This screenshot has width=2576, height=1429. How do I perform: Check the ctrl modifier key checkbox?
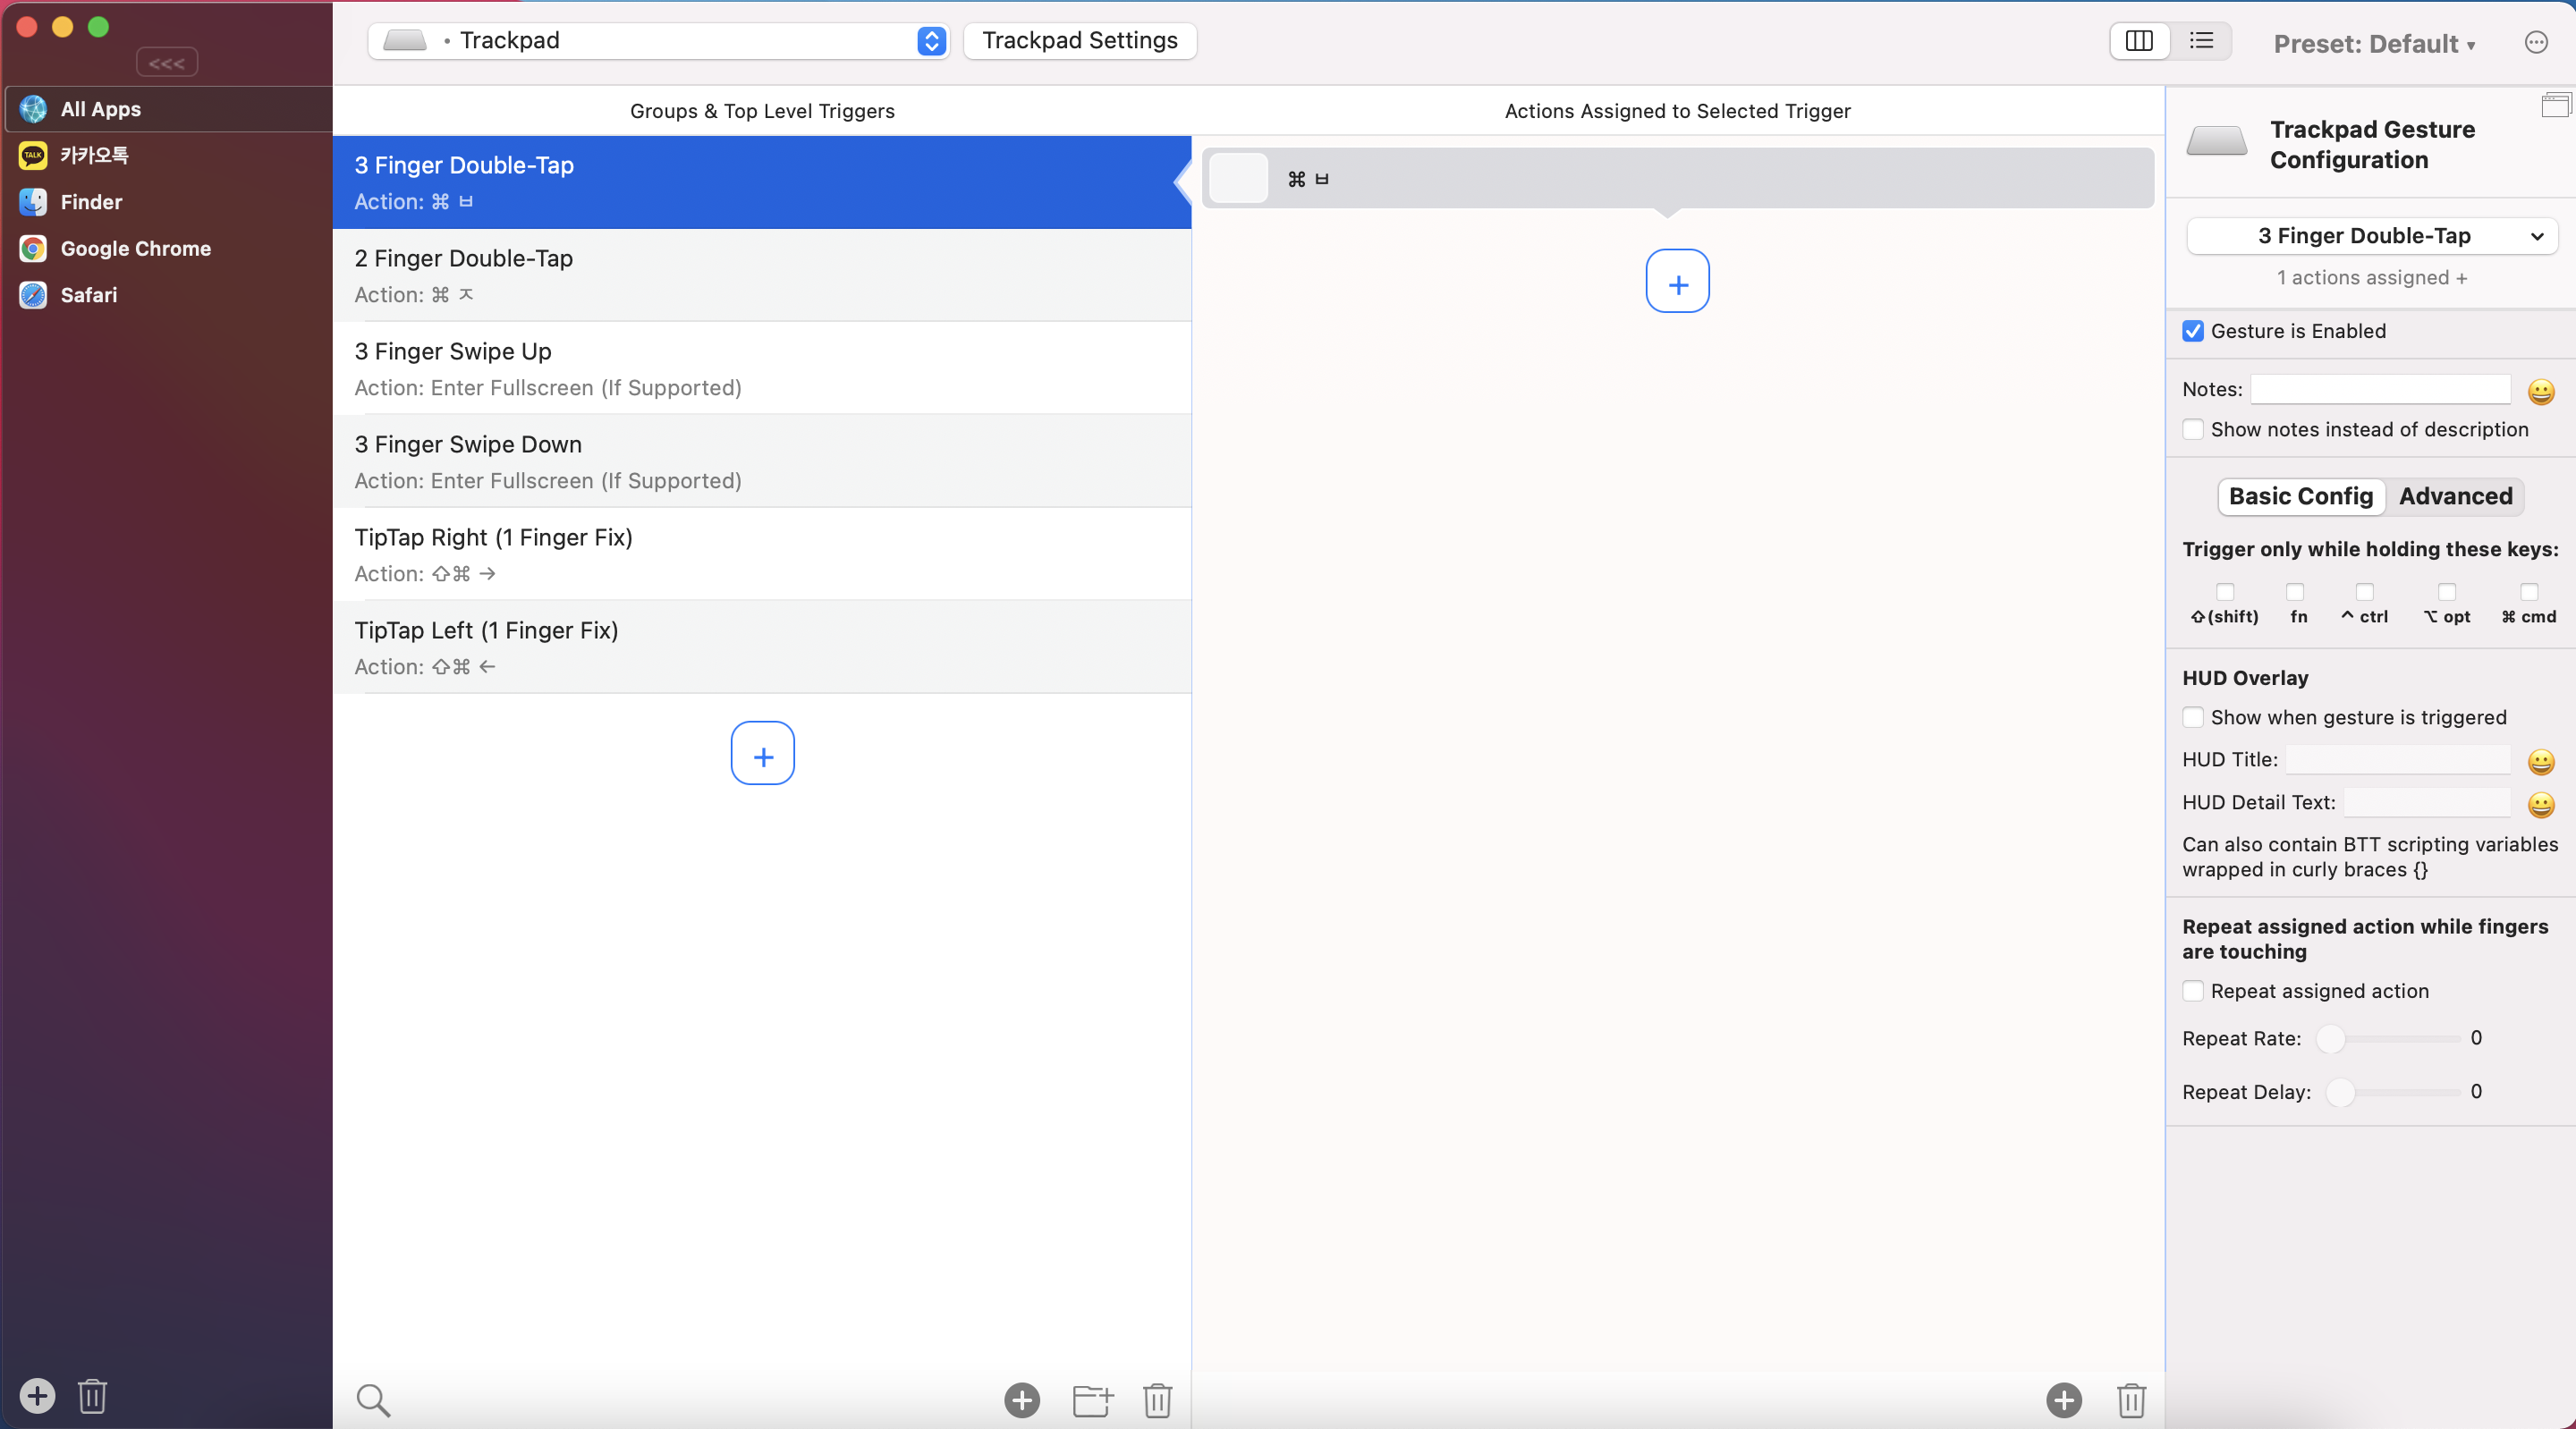[x=2365, y=592]
